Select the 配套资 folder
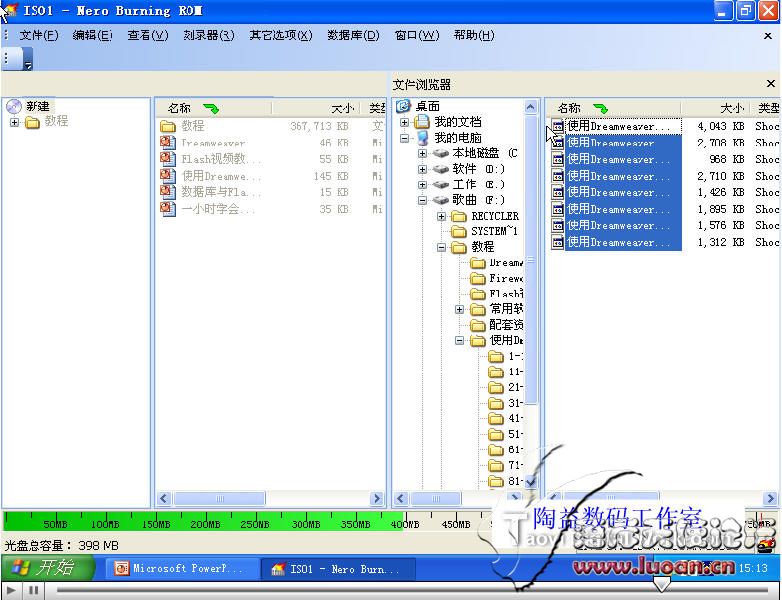 496,325
